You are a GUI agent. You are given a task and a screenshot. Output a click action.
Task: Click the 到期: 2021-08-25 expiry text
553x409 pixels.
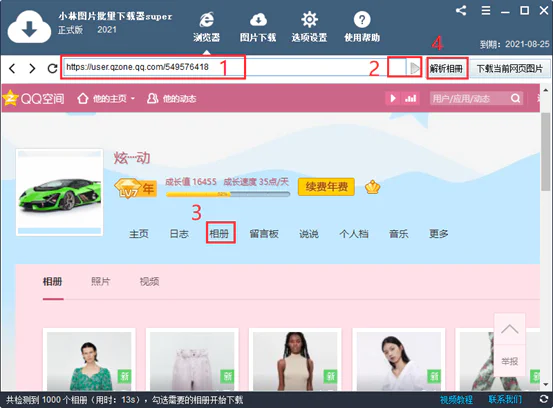tap(514, 44)
